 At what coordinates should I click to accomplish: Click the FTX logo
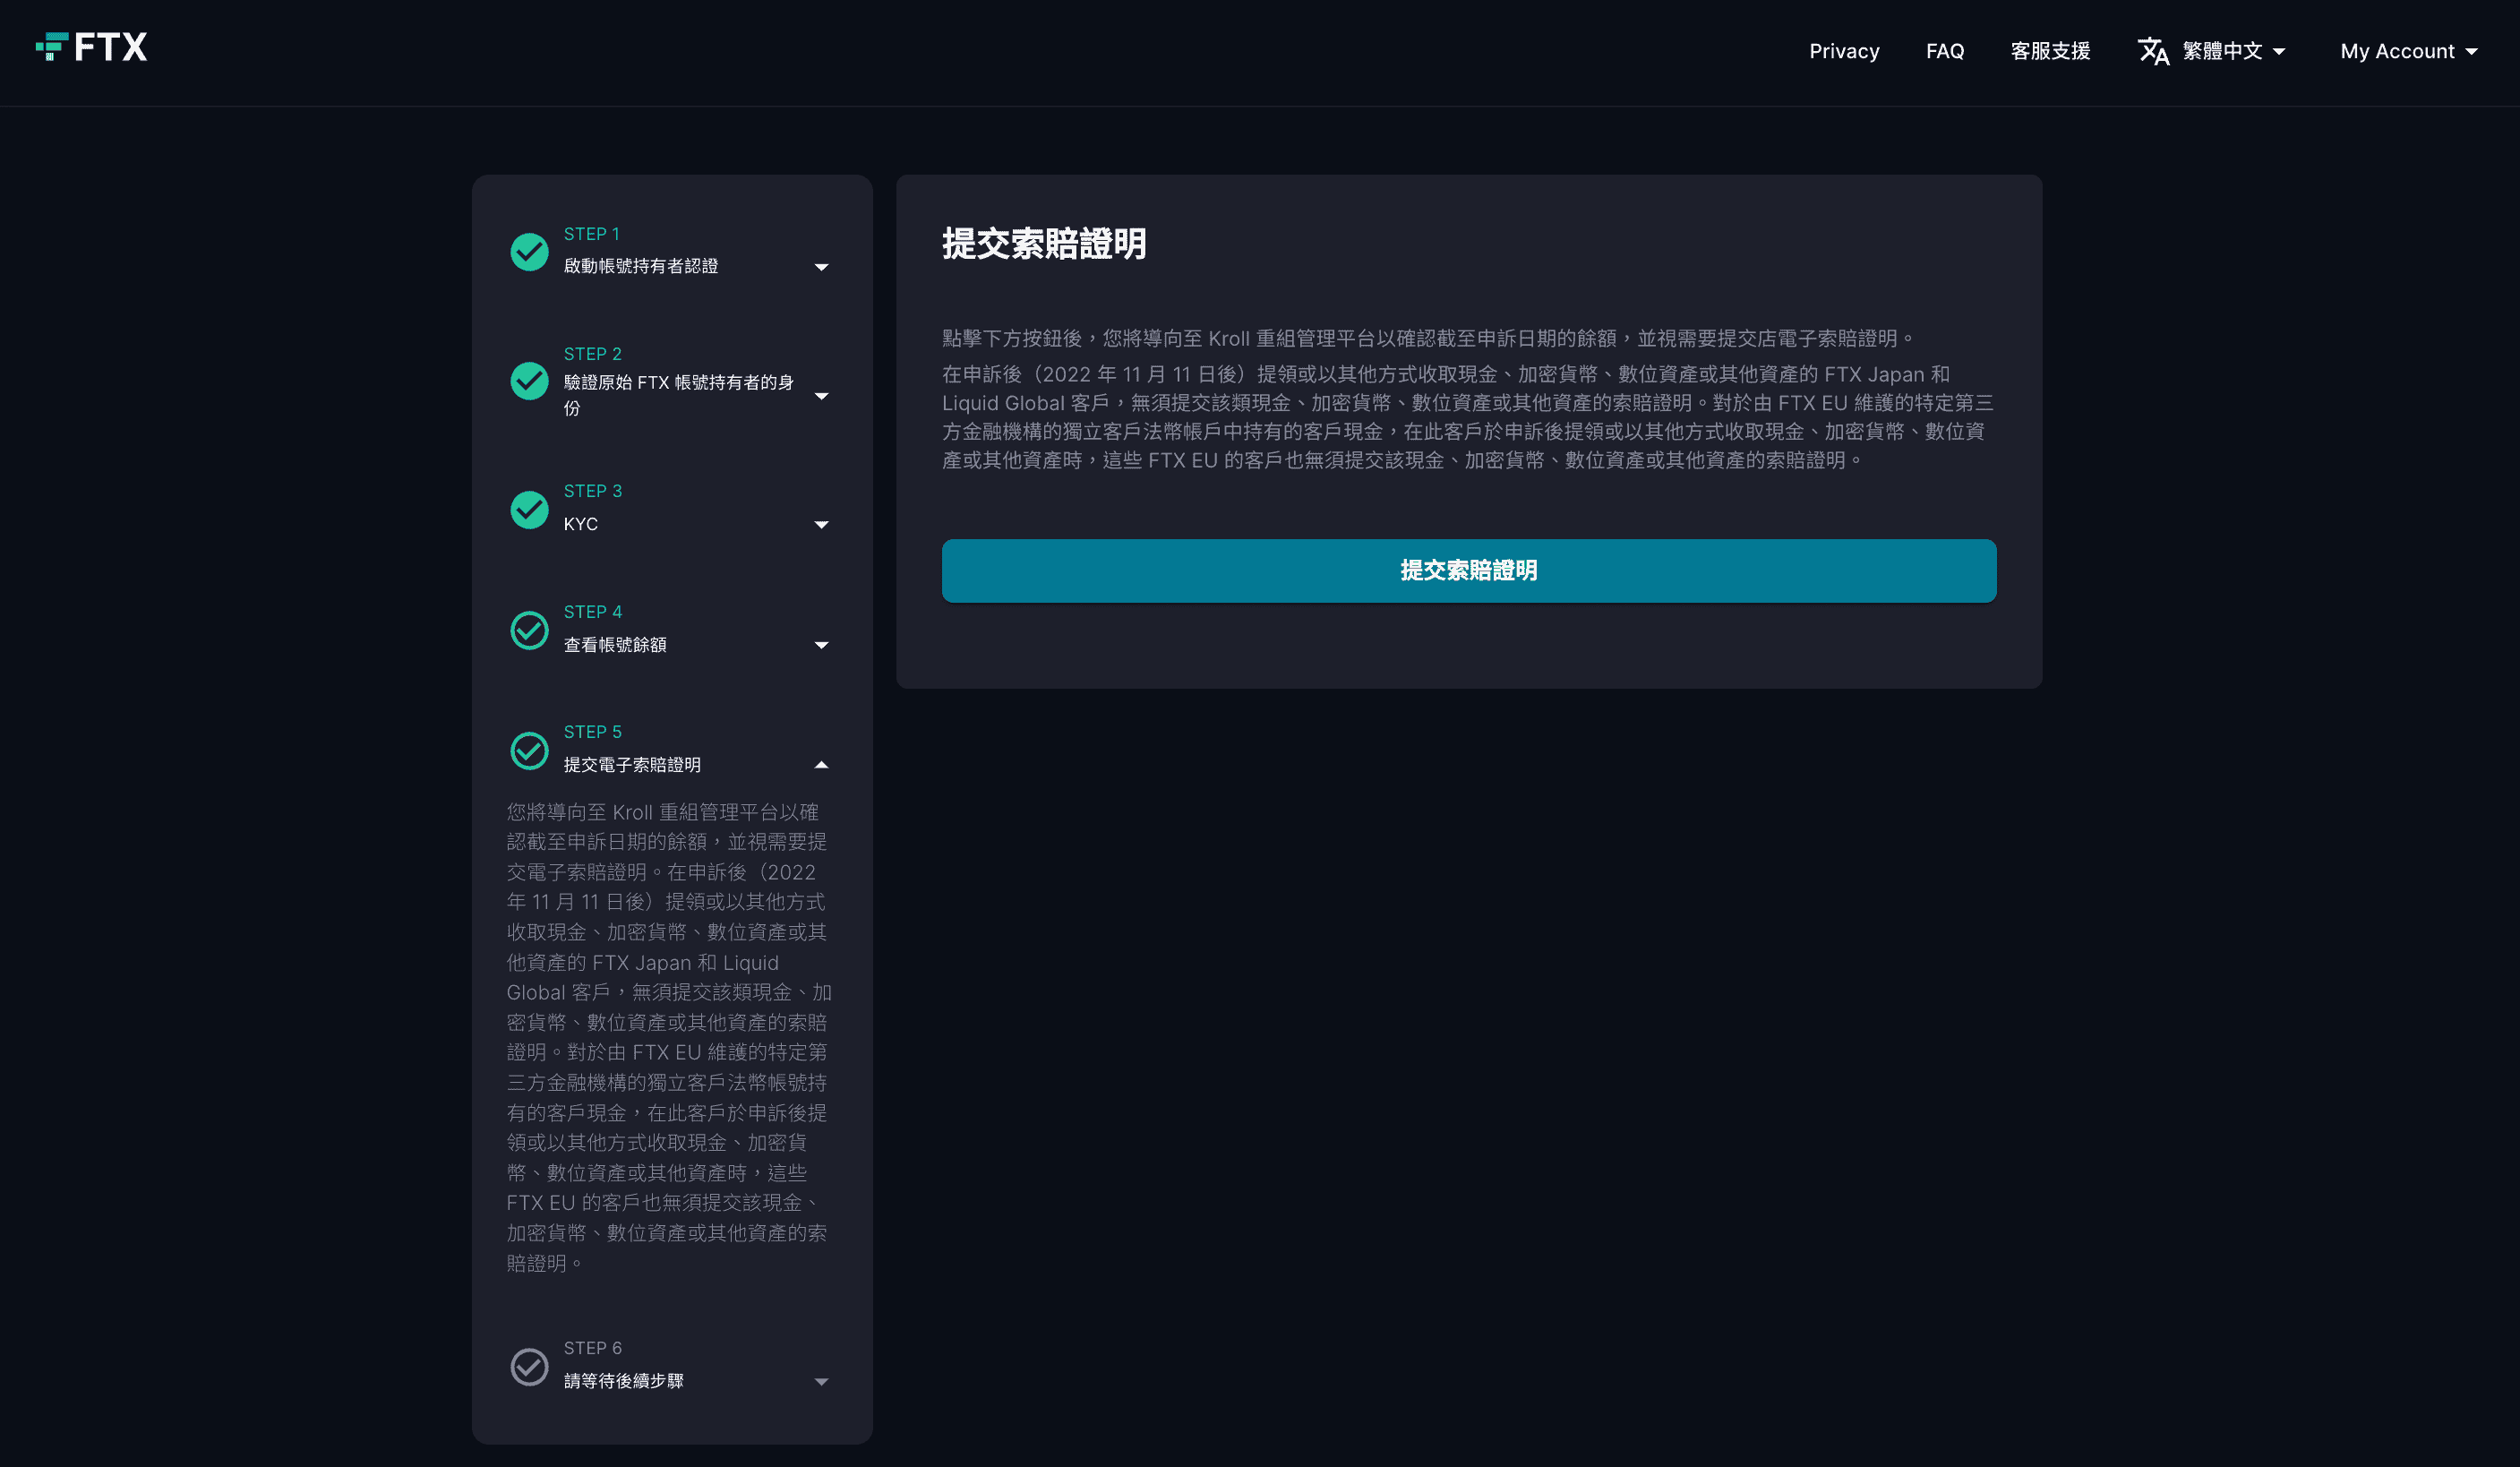[x=91, y=47]
